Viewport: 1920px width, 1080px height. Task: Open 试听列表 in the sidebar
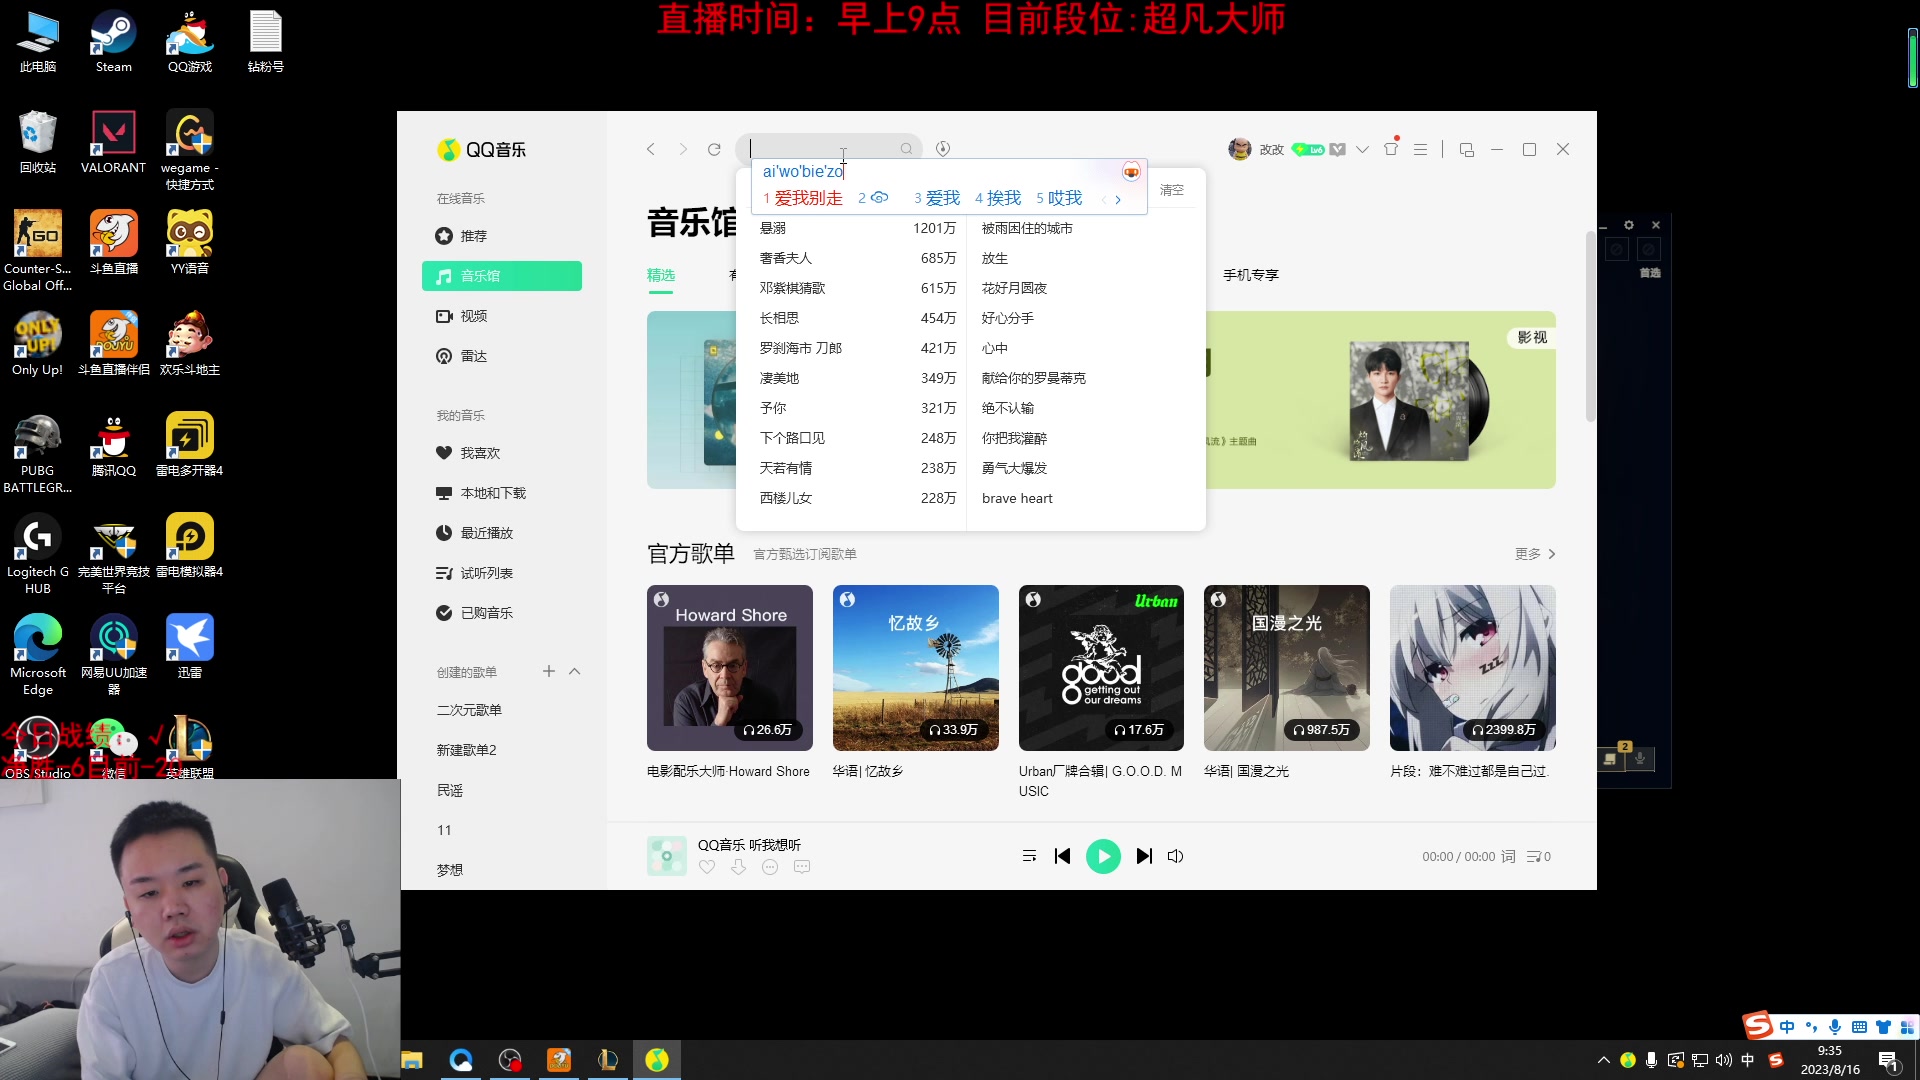point(502,573)
